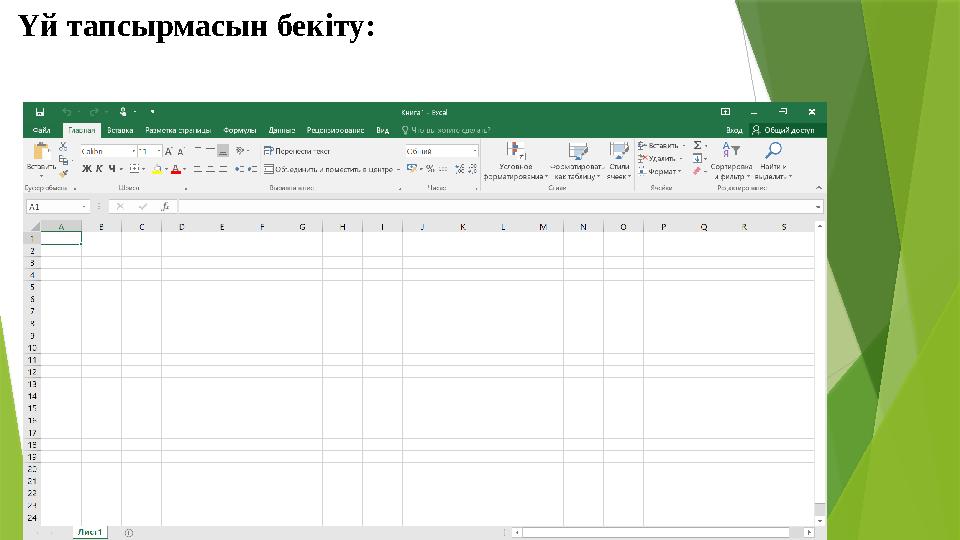Expand the formula bar
The height and width of the screenshot is (540, 960).
click(818, 207)
